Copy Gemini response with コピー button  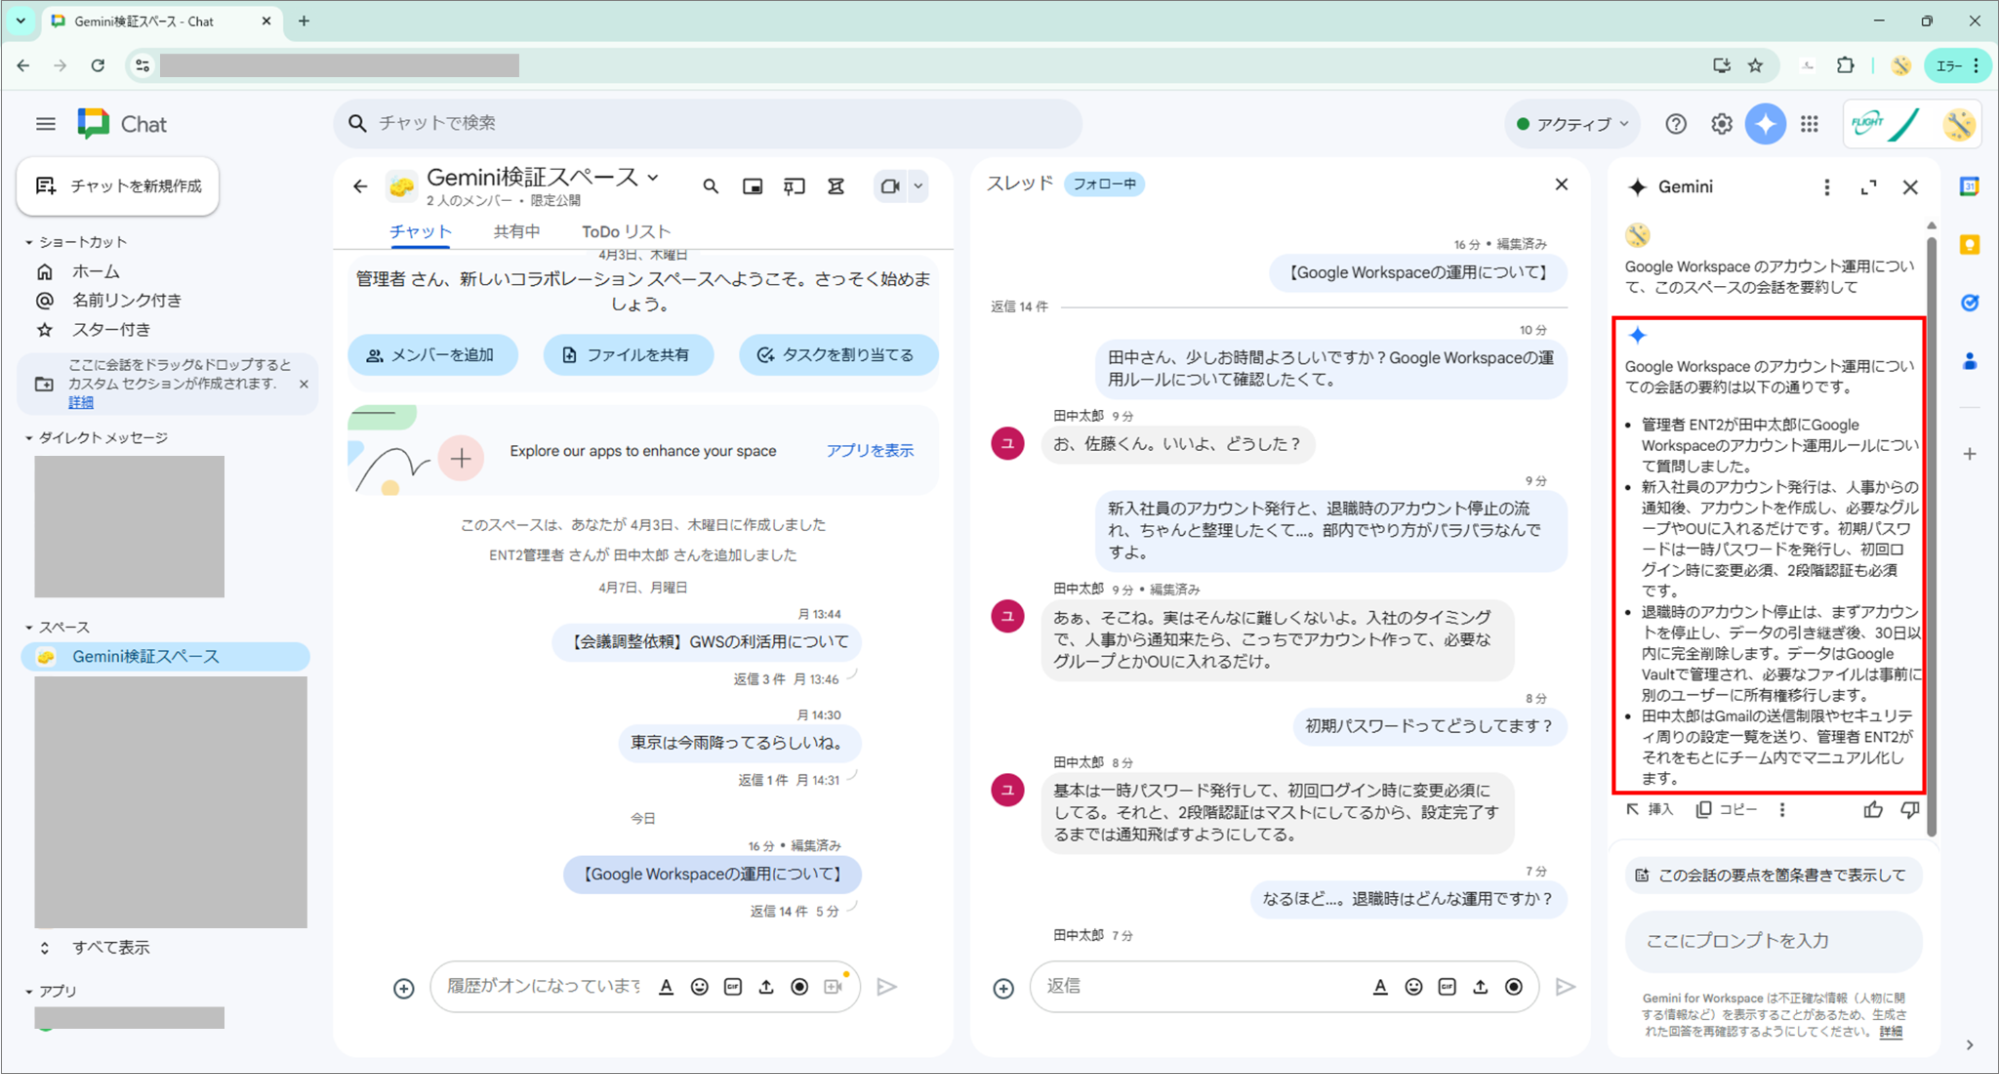pyautogui.click(x=1727, y=809)
